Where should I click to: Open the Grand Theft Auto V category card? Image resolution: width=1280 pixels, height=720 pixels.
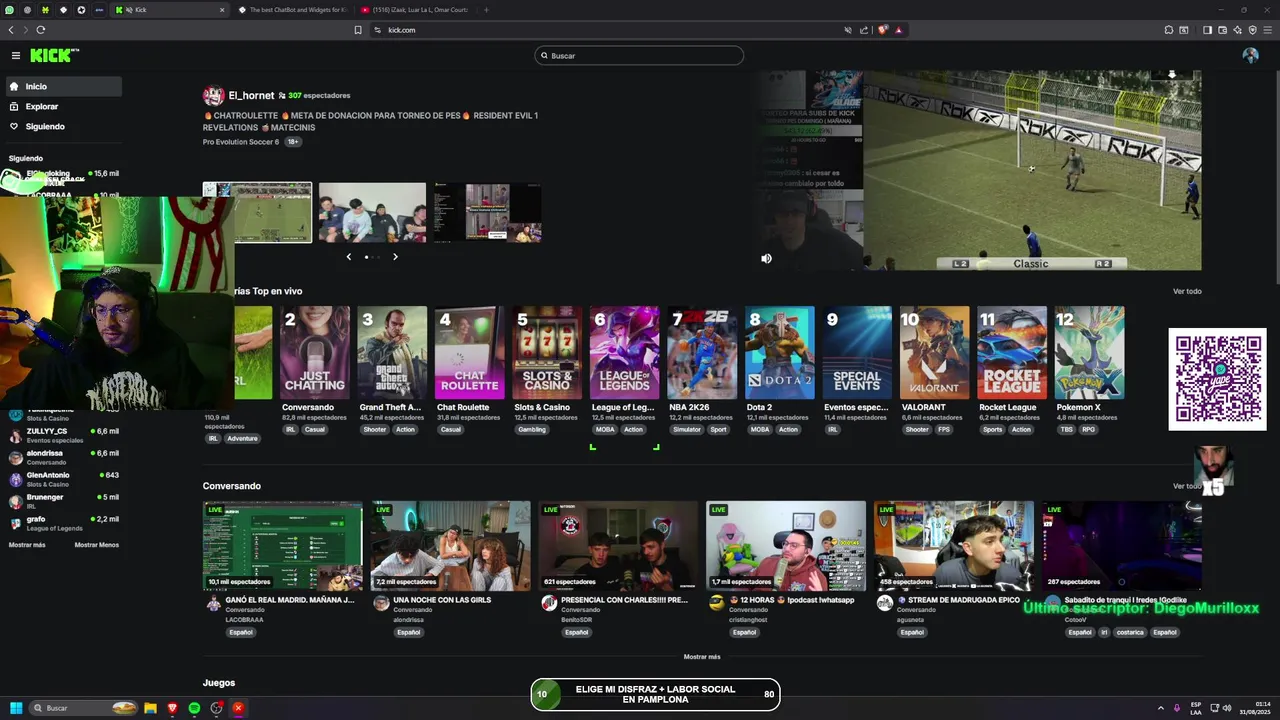pos(392,353)
